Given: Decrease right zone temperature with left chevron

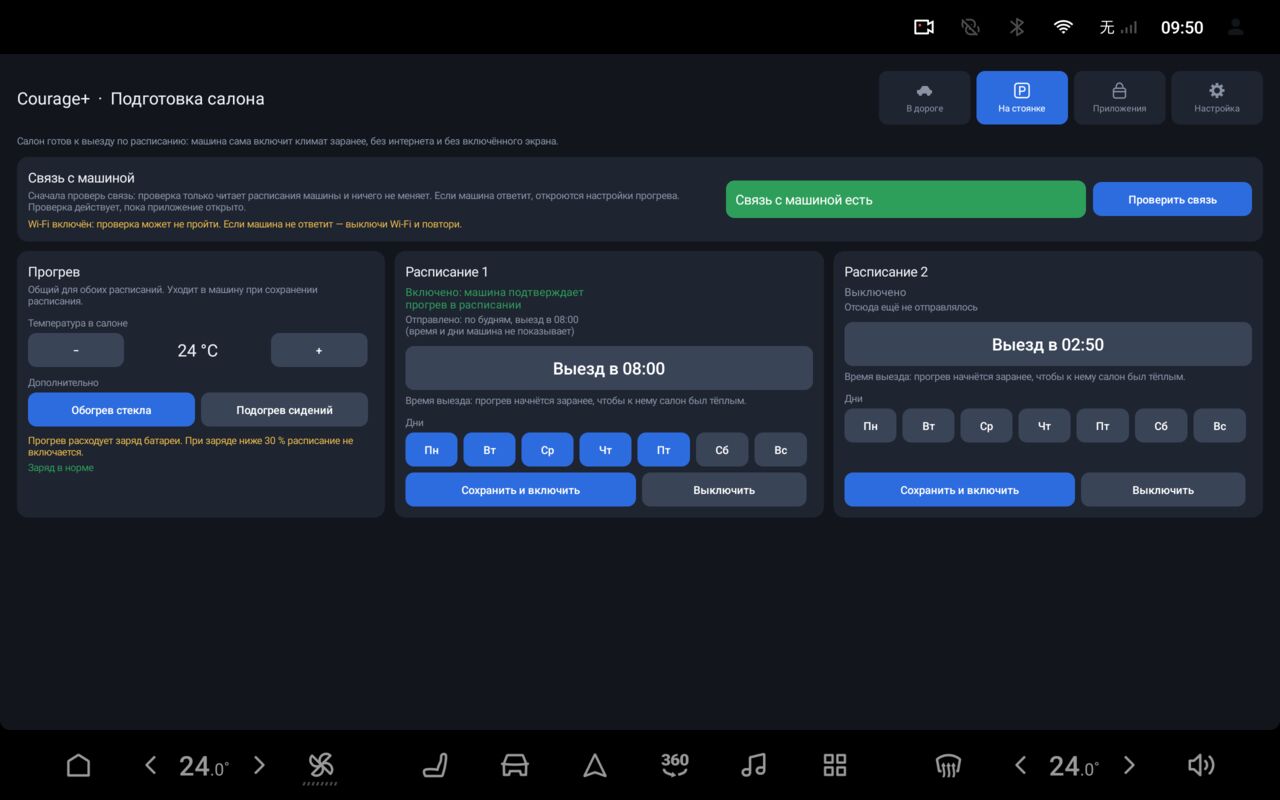Looking at the screenshot, I should point(1020,766).
